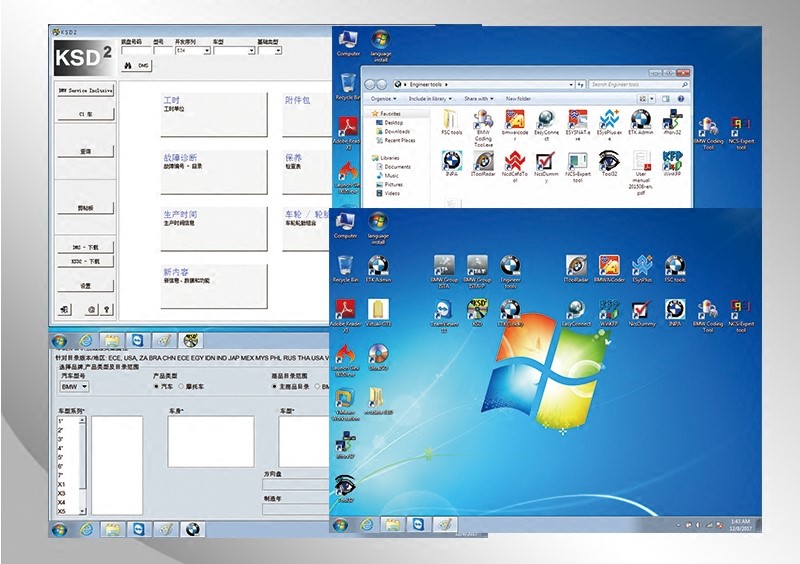
Task: Launch BMW Coding Tool.exe in Engineer tools folder
Action: pyautogui.click(x=483, y=128)
